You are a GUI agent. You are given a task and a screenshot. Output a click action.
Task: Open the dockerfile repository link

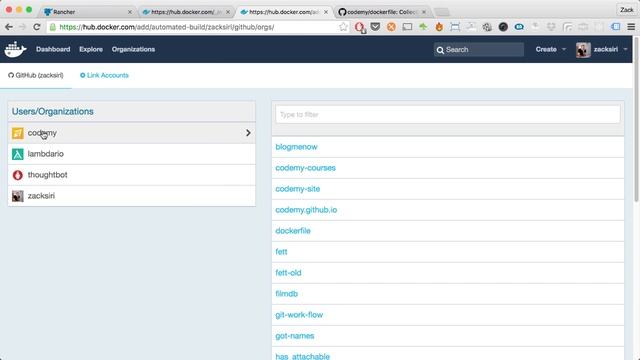tap(293, 231)
